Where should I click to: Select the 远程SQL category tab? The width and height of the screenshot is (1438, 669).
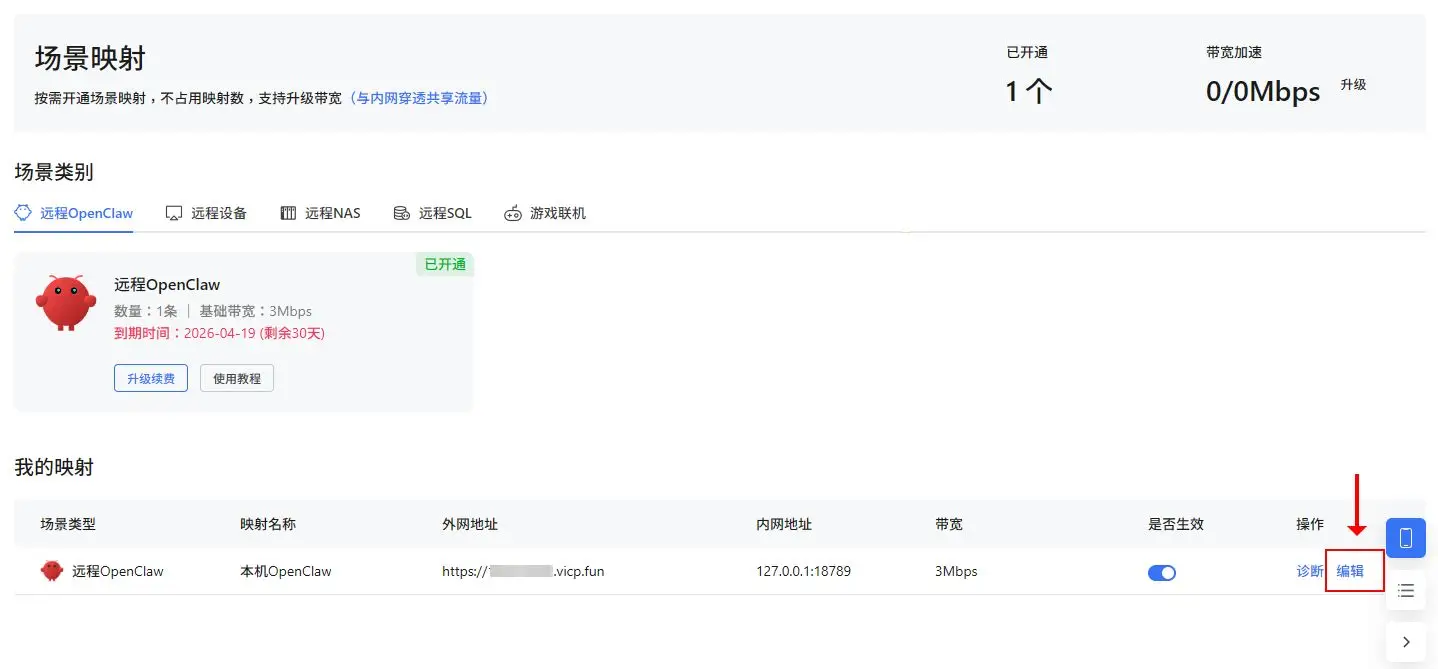(x=441, y=213)
